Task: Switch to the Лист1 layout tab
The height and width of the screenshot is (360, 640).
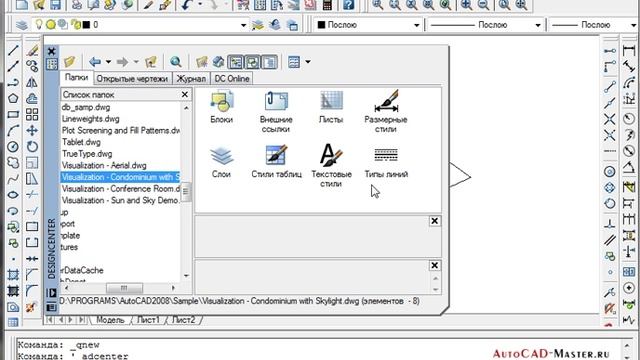Action: [x=148, y=320]
